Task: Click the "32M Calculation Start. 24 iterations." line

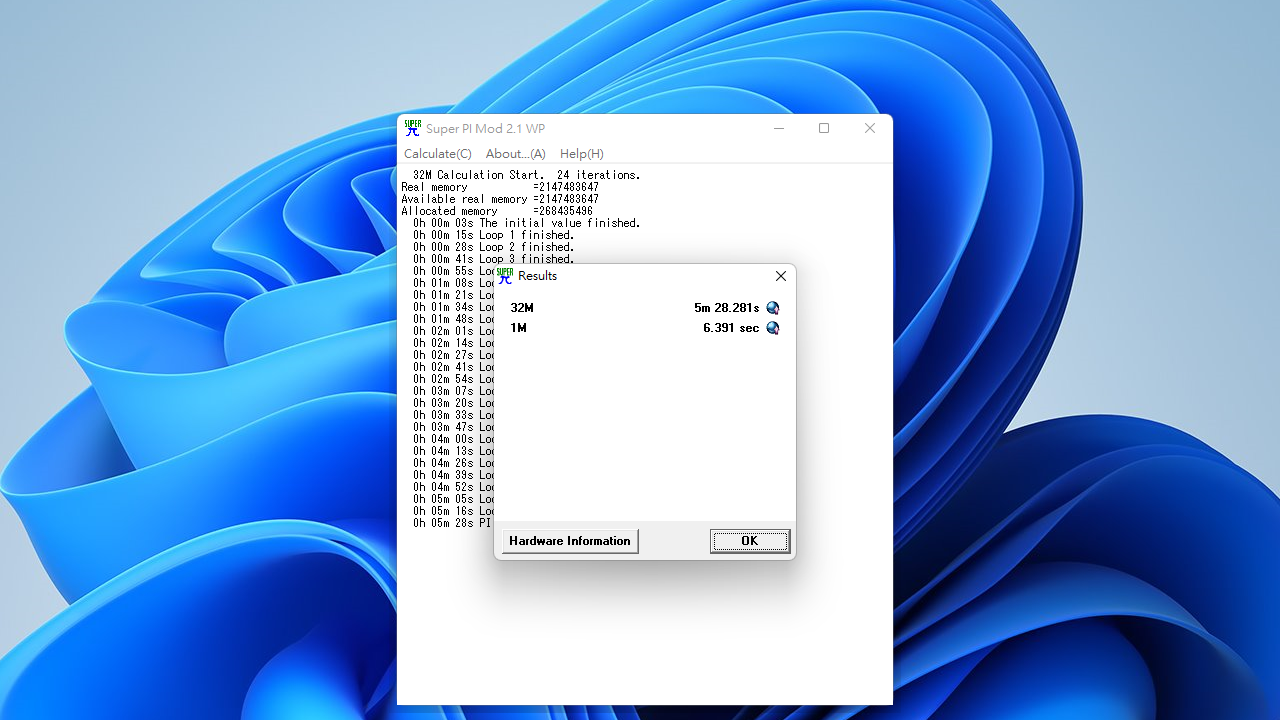Action: coord(527,175)
